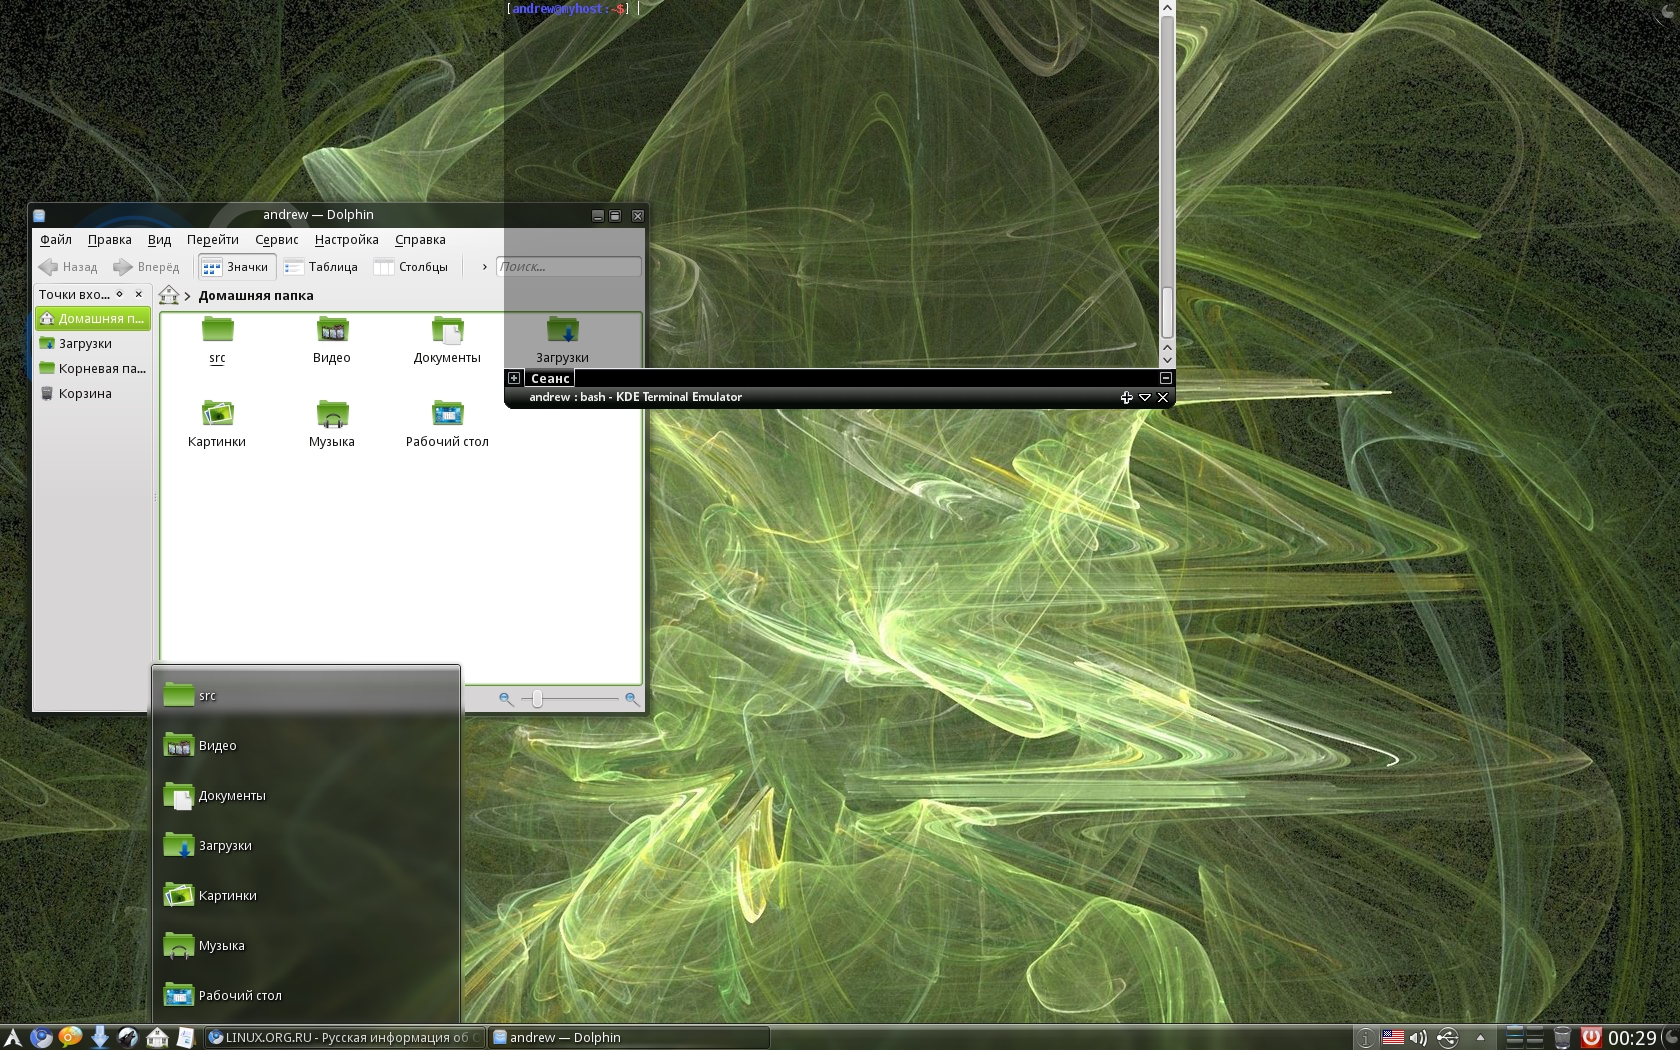The width and height of the screenshot is (1680, 1050).
Task: Switch to the LINUX.ORG.RU task in the taskbar
Action: pyautogui.click(x=344, y=1037)
